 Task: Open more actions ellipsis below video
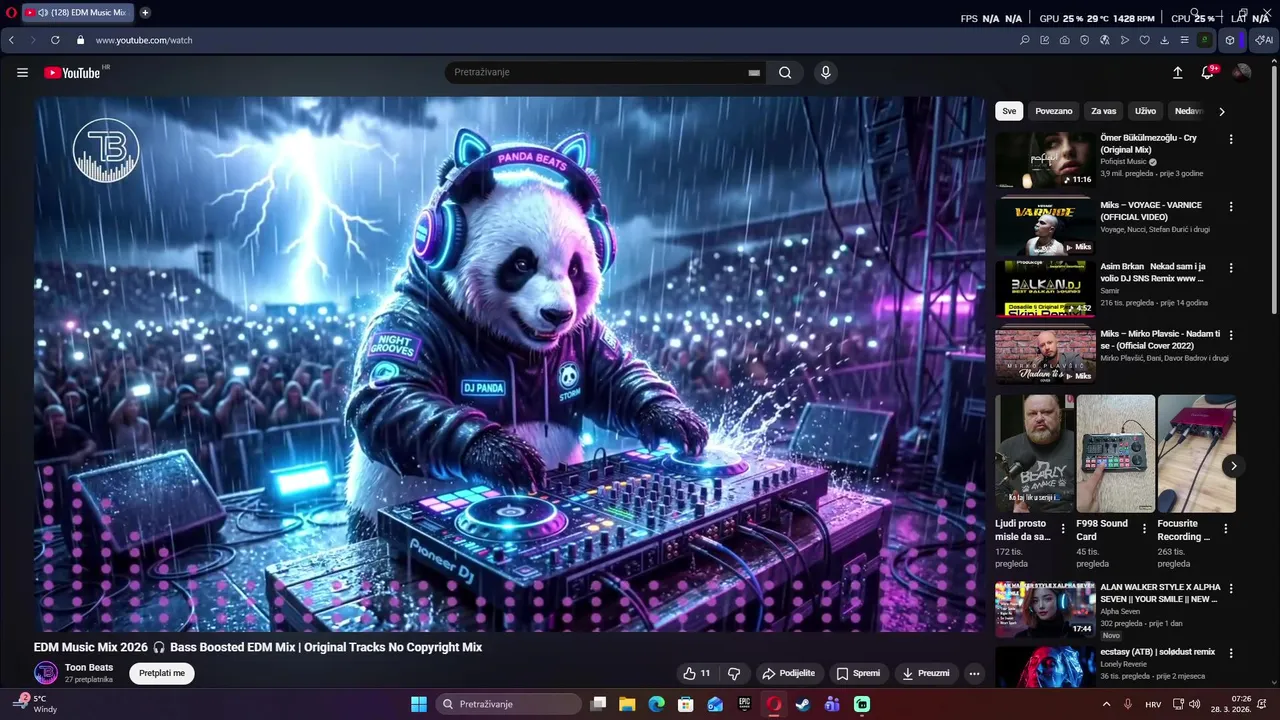[974, 673]
